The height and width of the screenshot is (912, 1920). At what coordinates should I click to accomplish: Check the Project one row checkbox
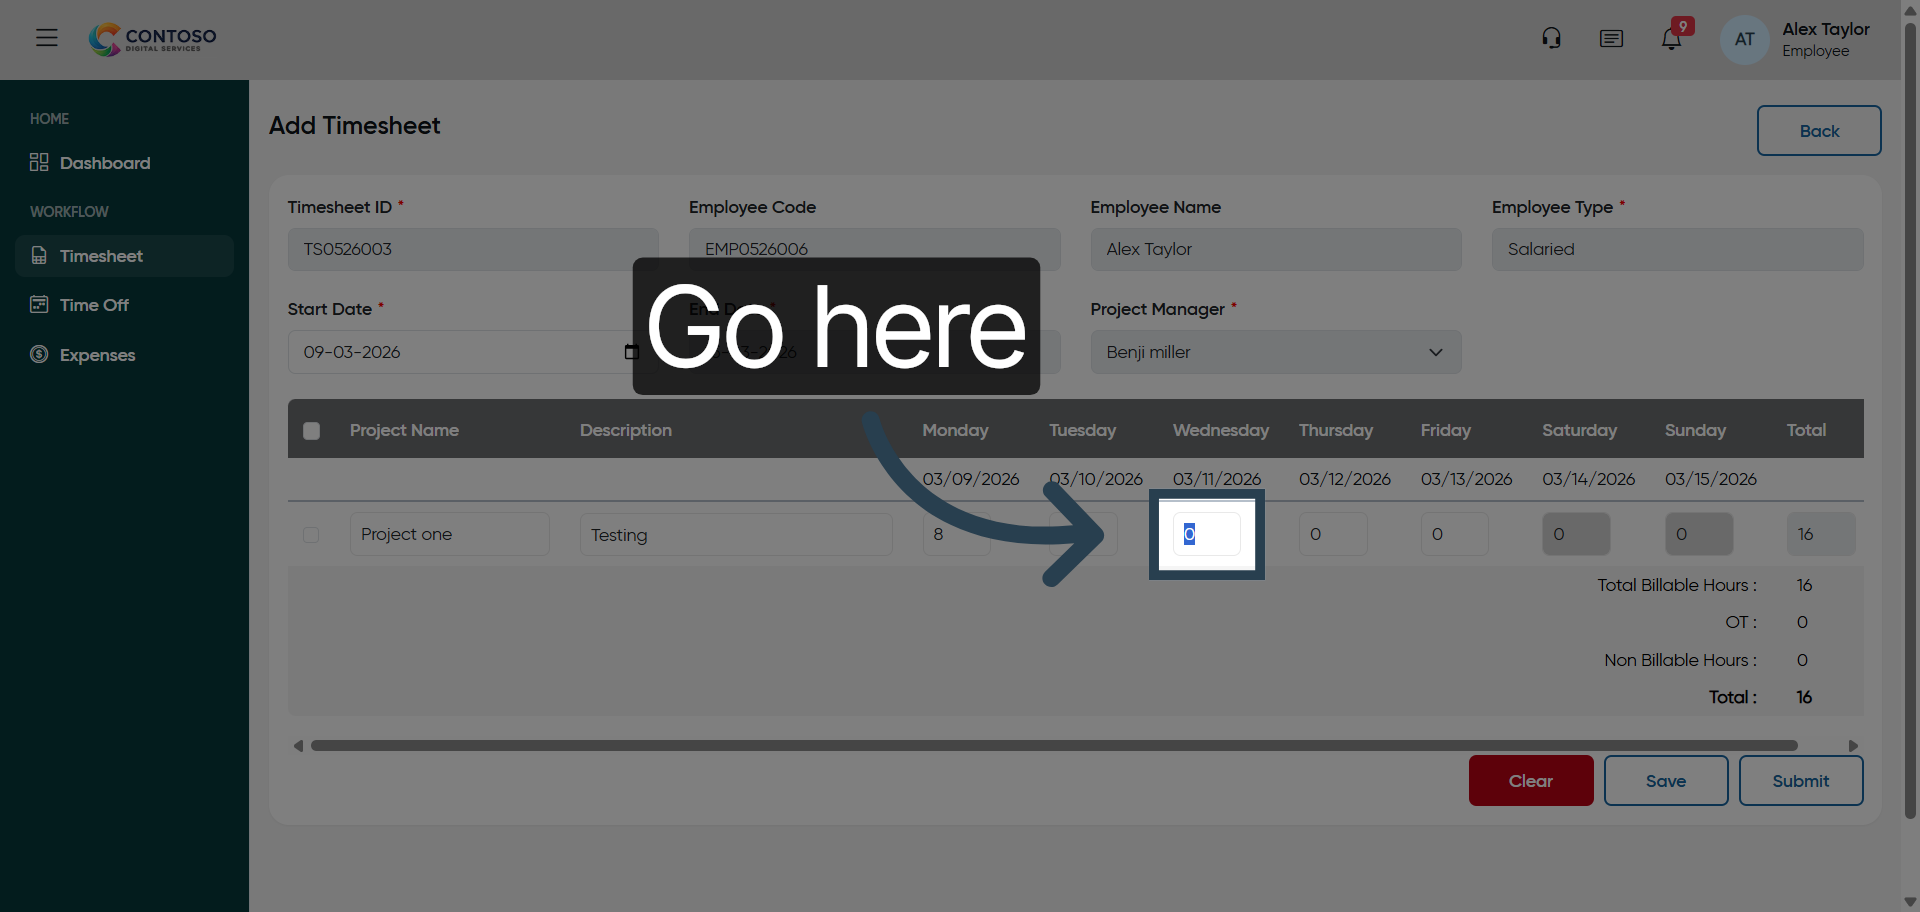pyautogui.click(x=311, y=534)
